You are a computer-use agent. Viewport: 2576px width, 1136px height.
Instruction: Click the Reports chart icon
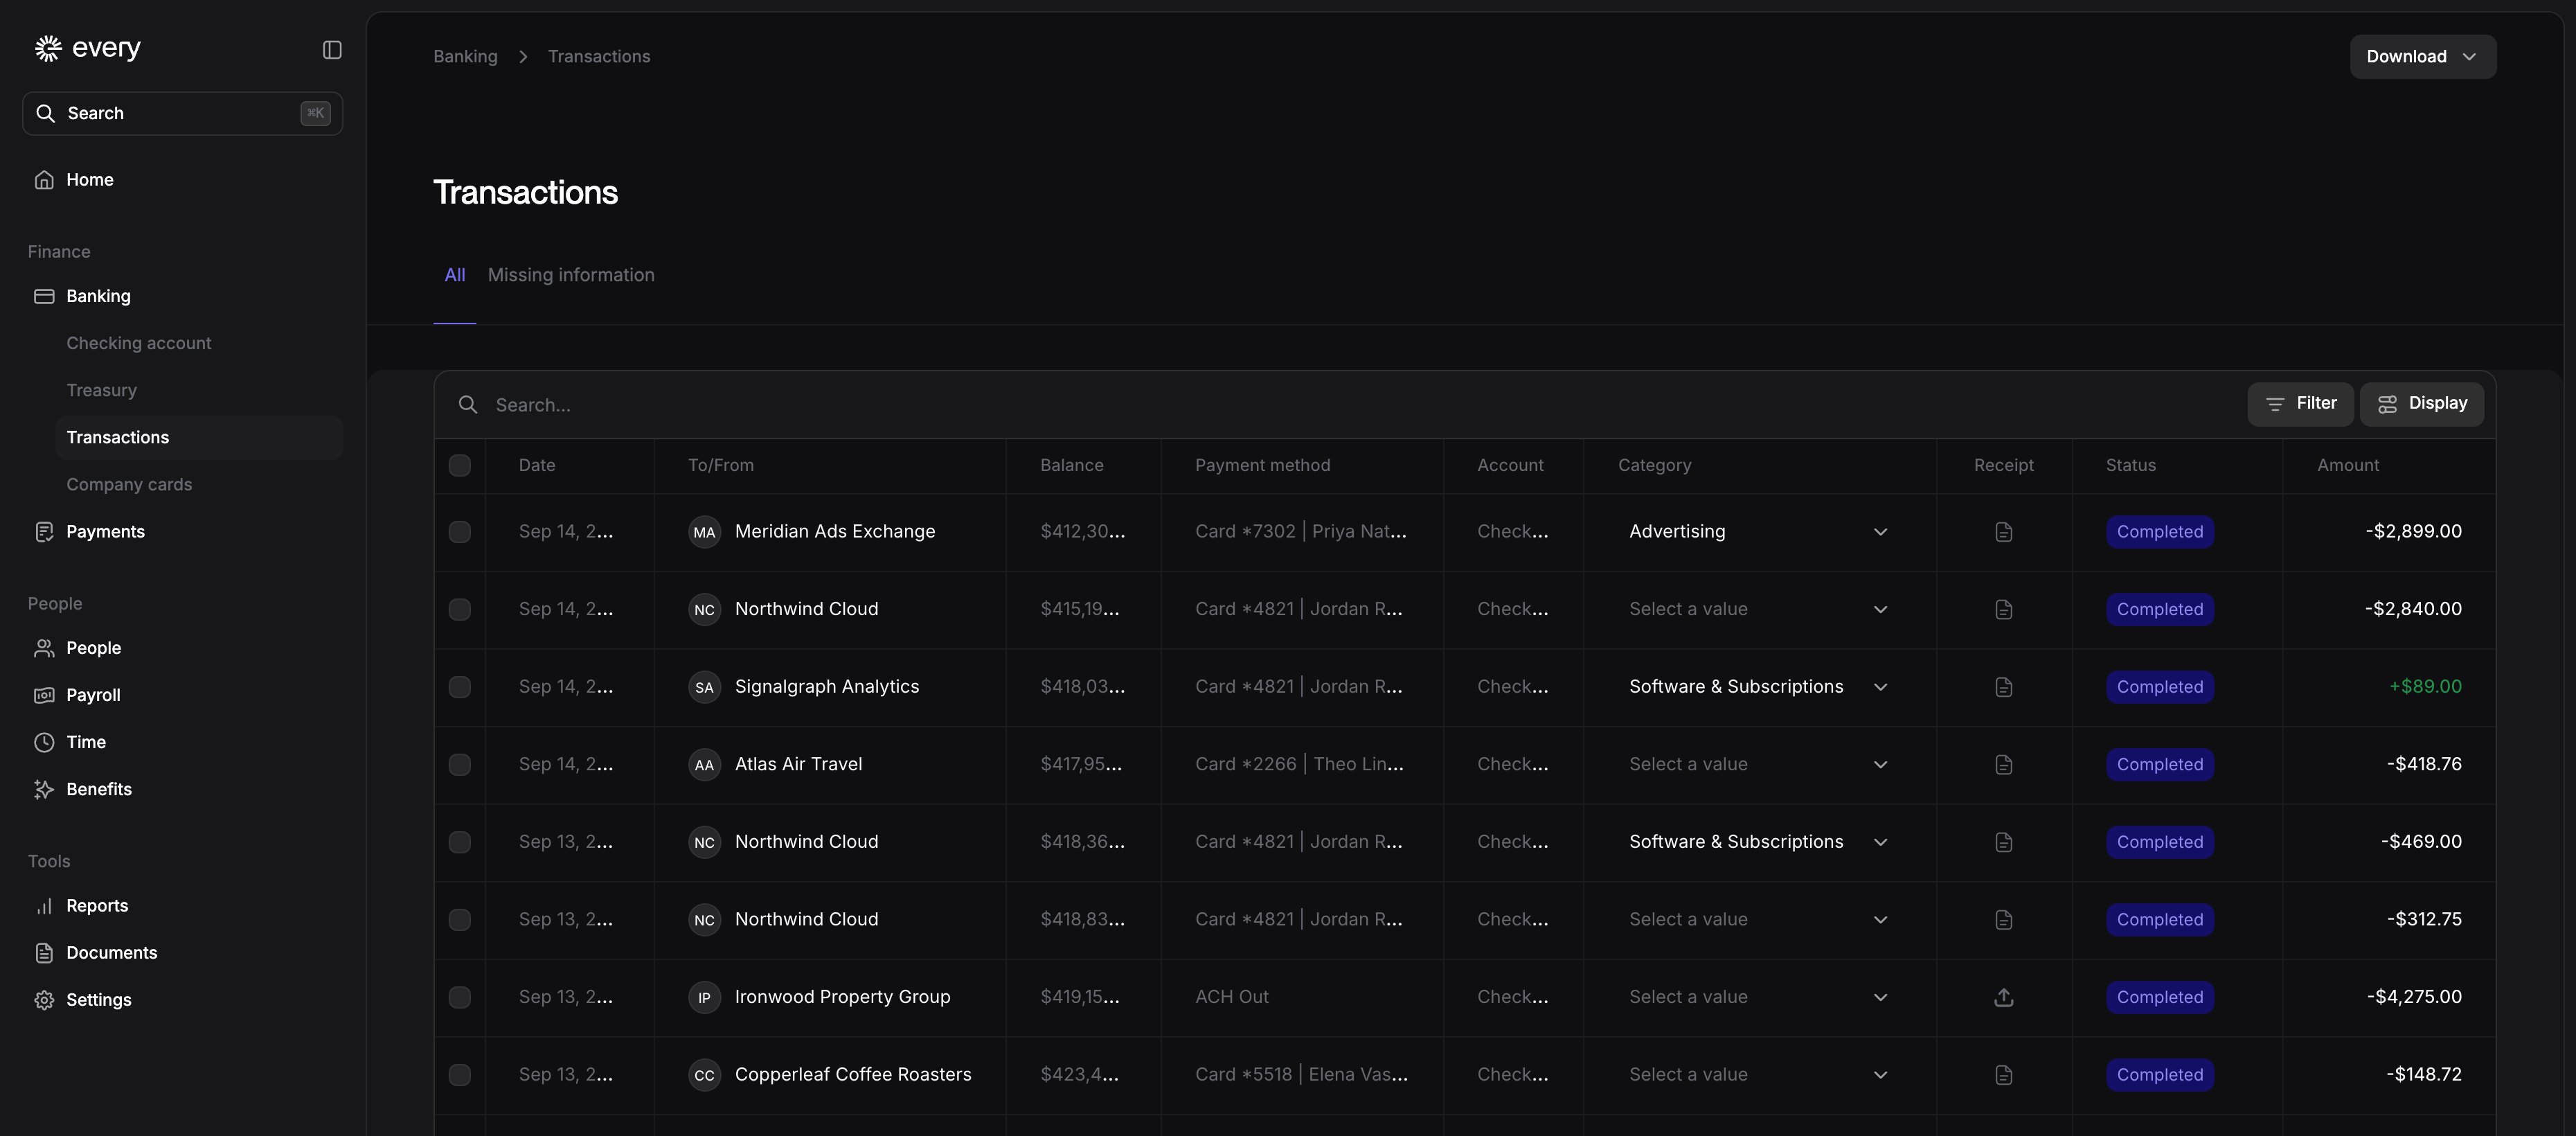click(44, 906)
